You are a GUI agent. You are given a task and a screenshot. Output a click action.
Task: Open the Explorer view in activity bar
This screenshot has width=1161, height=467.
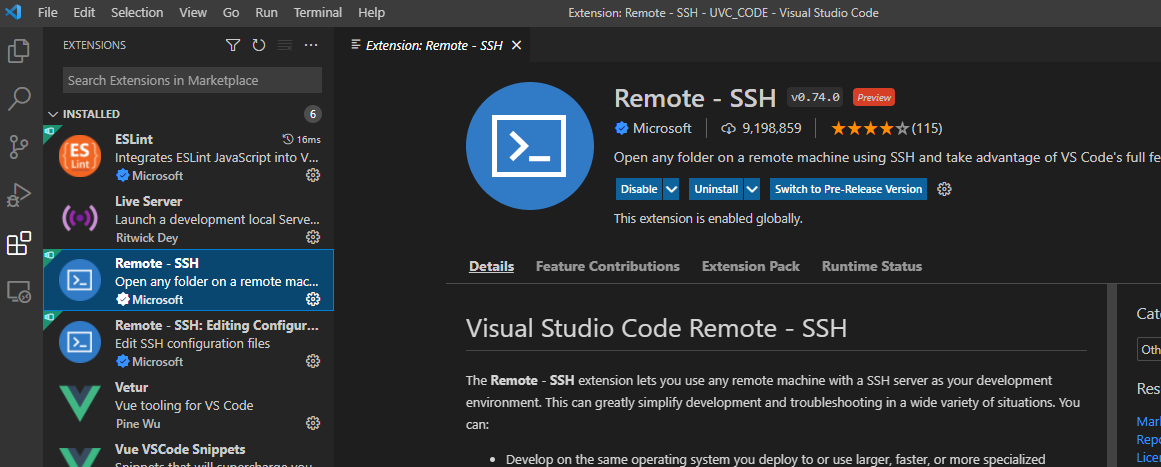19,51
